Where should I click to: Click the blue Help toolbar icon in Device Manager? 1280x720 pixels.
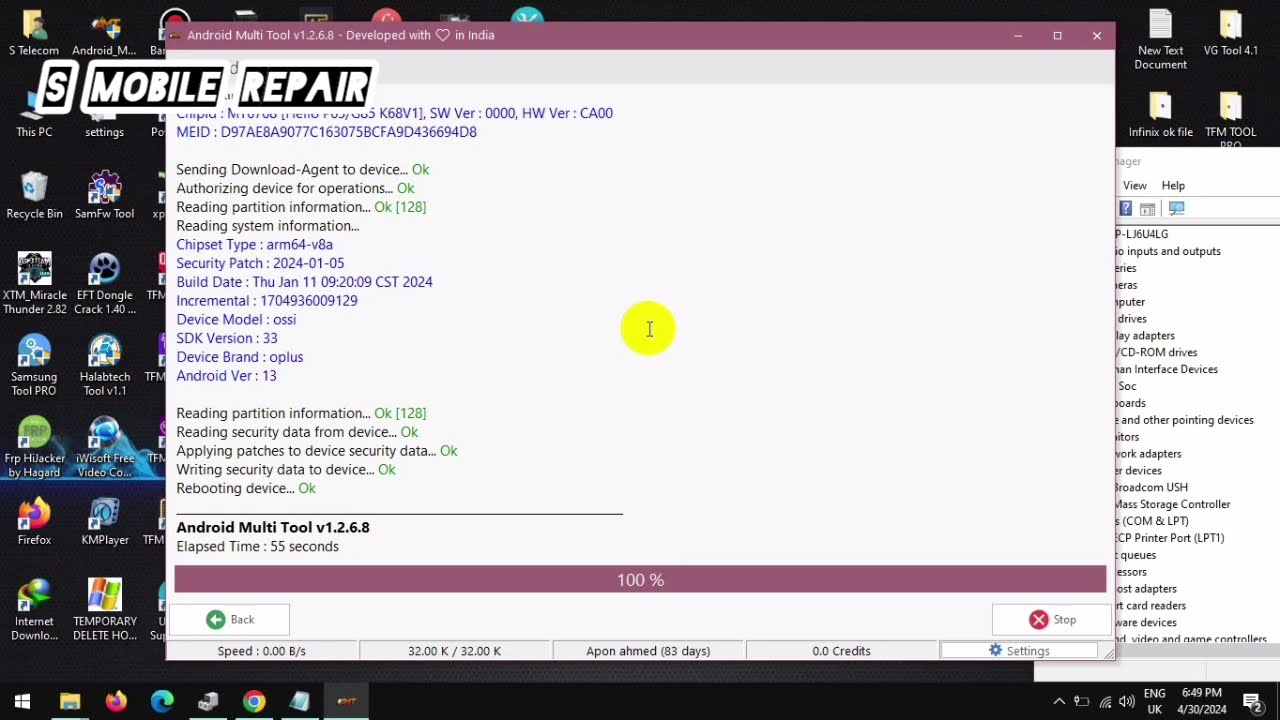(1126, 209)
